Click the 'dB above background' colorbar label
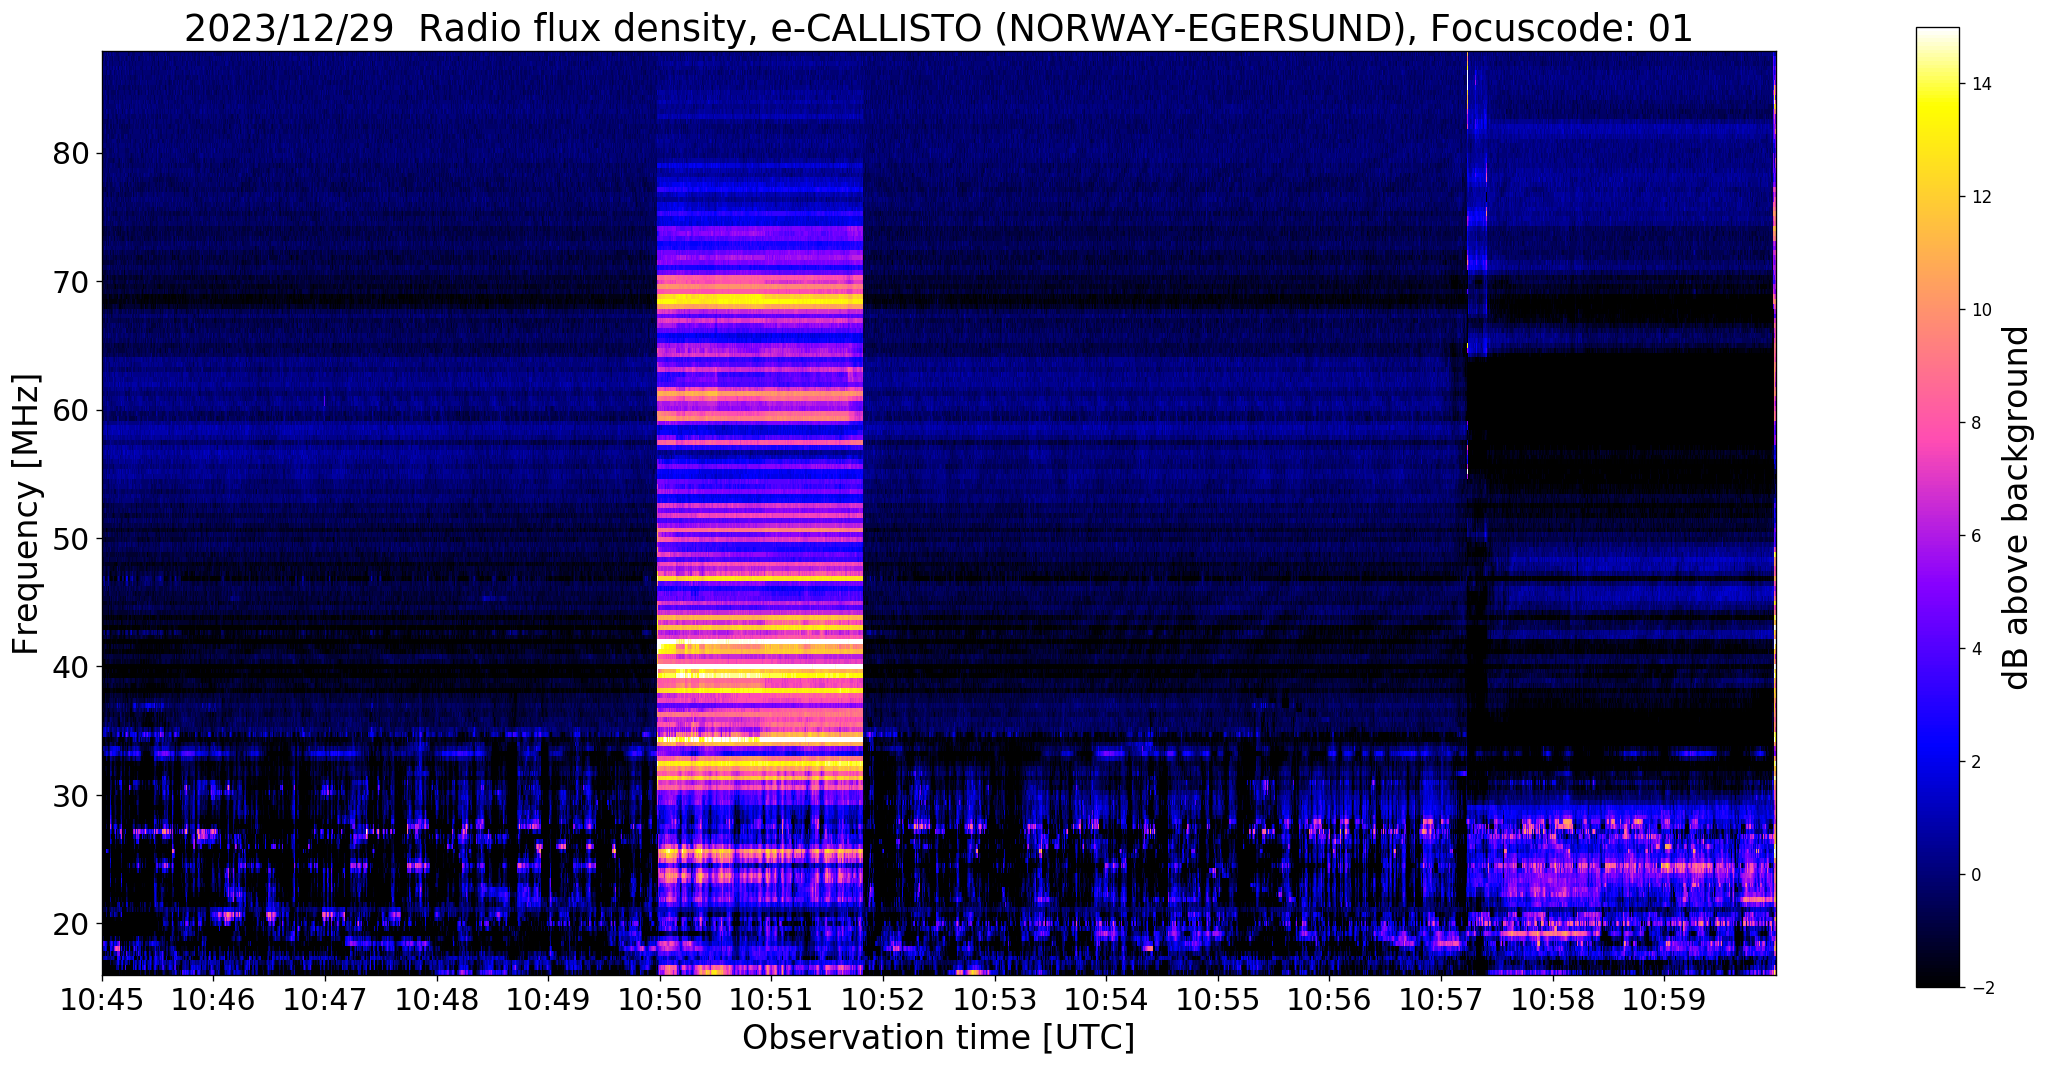 point(2017,507)
